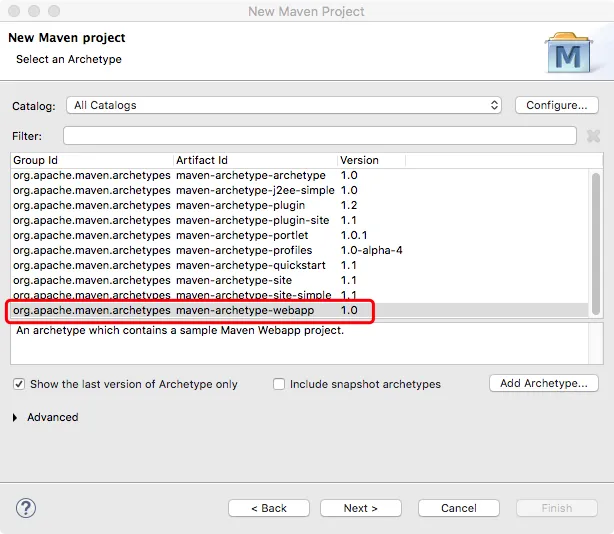Click the Add Archetype... button
The width and height of the screenshot is (614, 534).
(544, 383)
